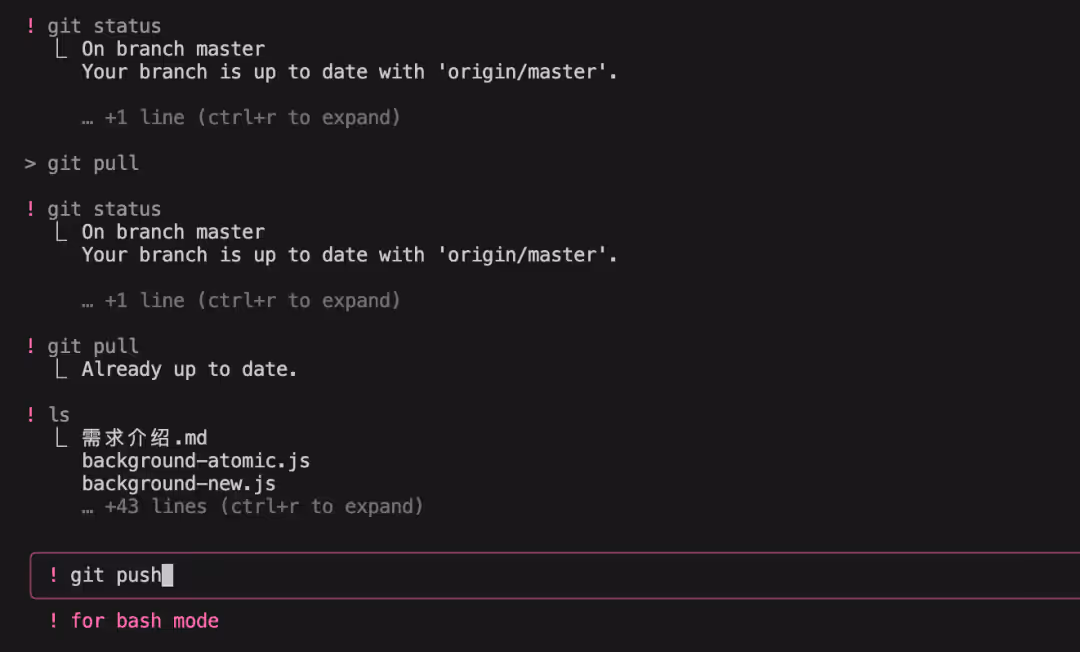Image resolution: width=1080 pixels, height=652 pixels.
Task: Click the block cursor after "git push"
Action: [168, 575]
